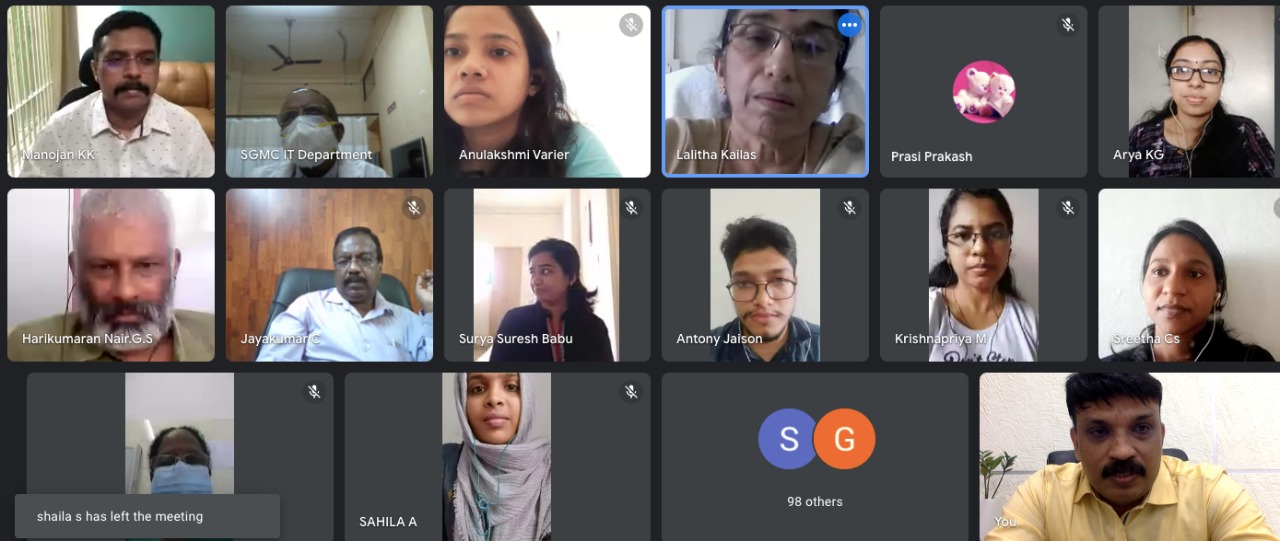
Task: Select Arya KG's video tile
Action: (x=1189, y=92)
